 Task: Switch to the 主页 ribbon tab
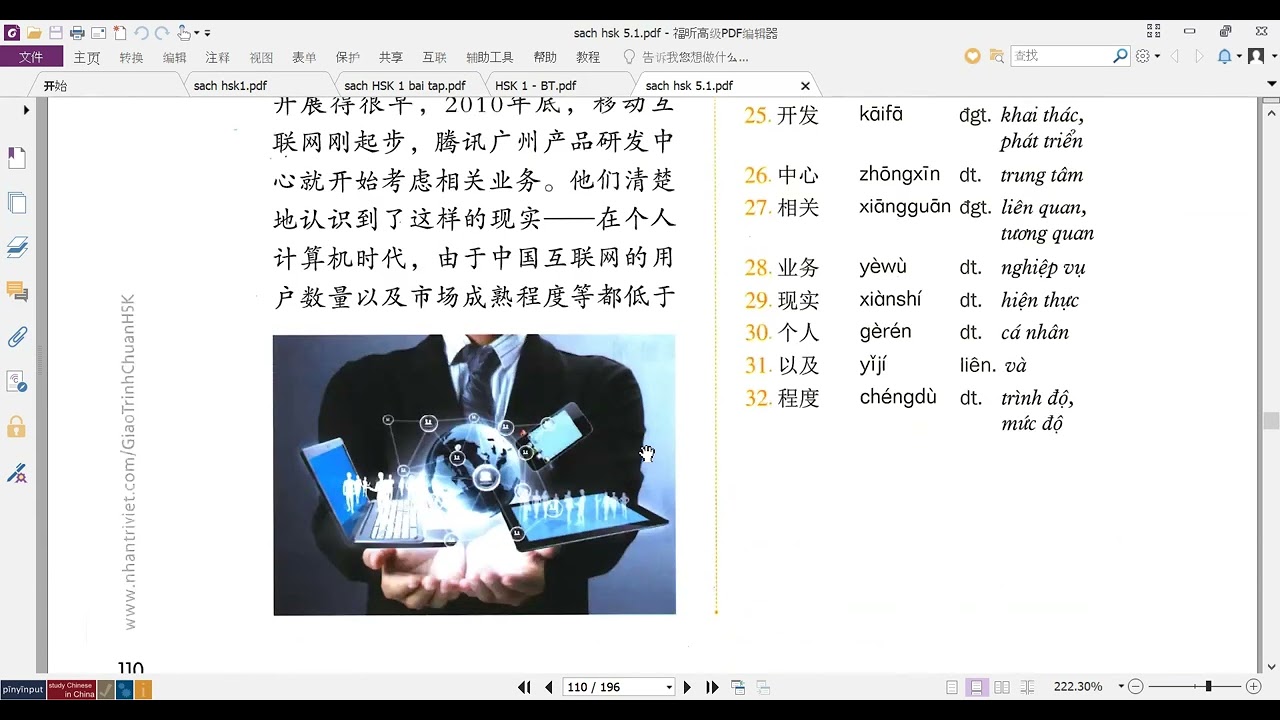[87, 57]
